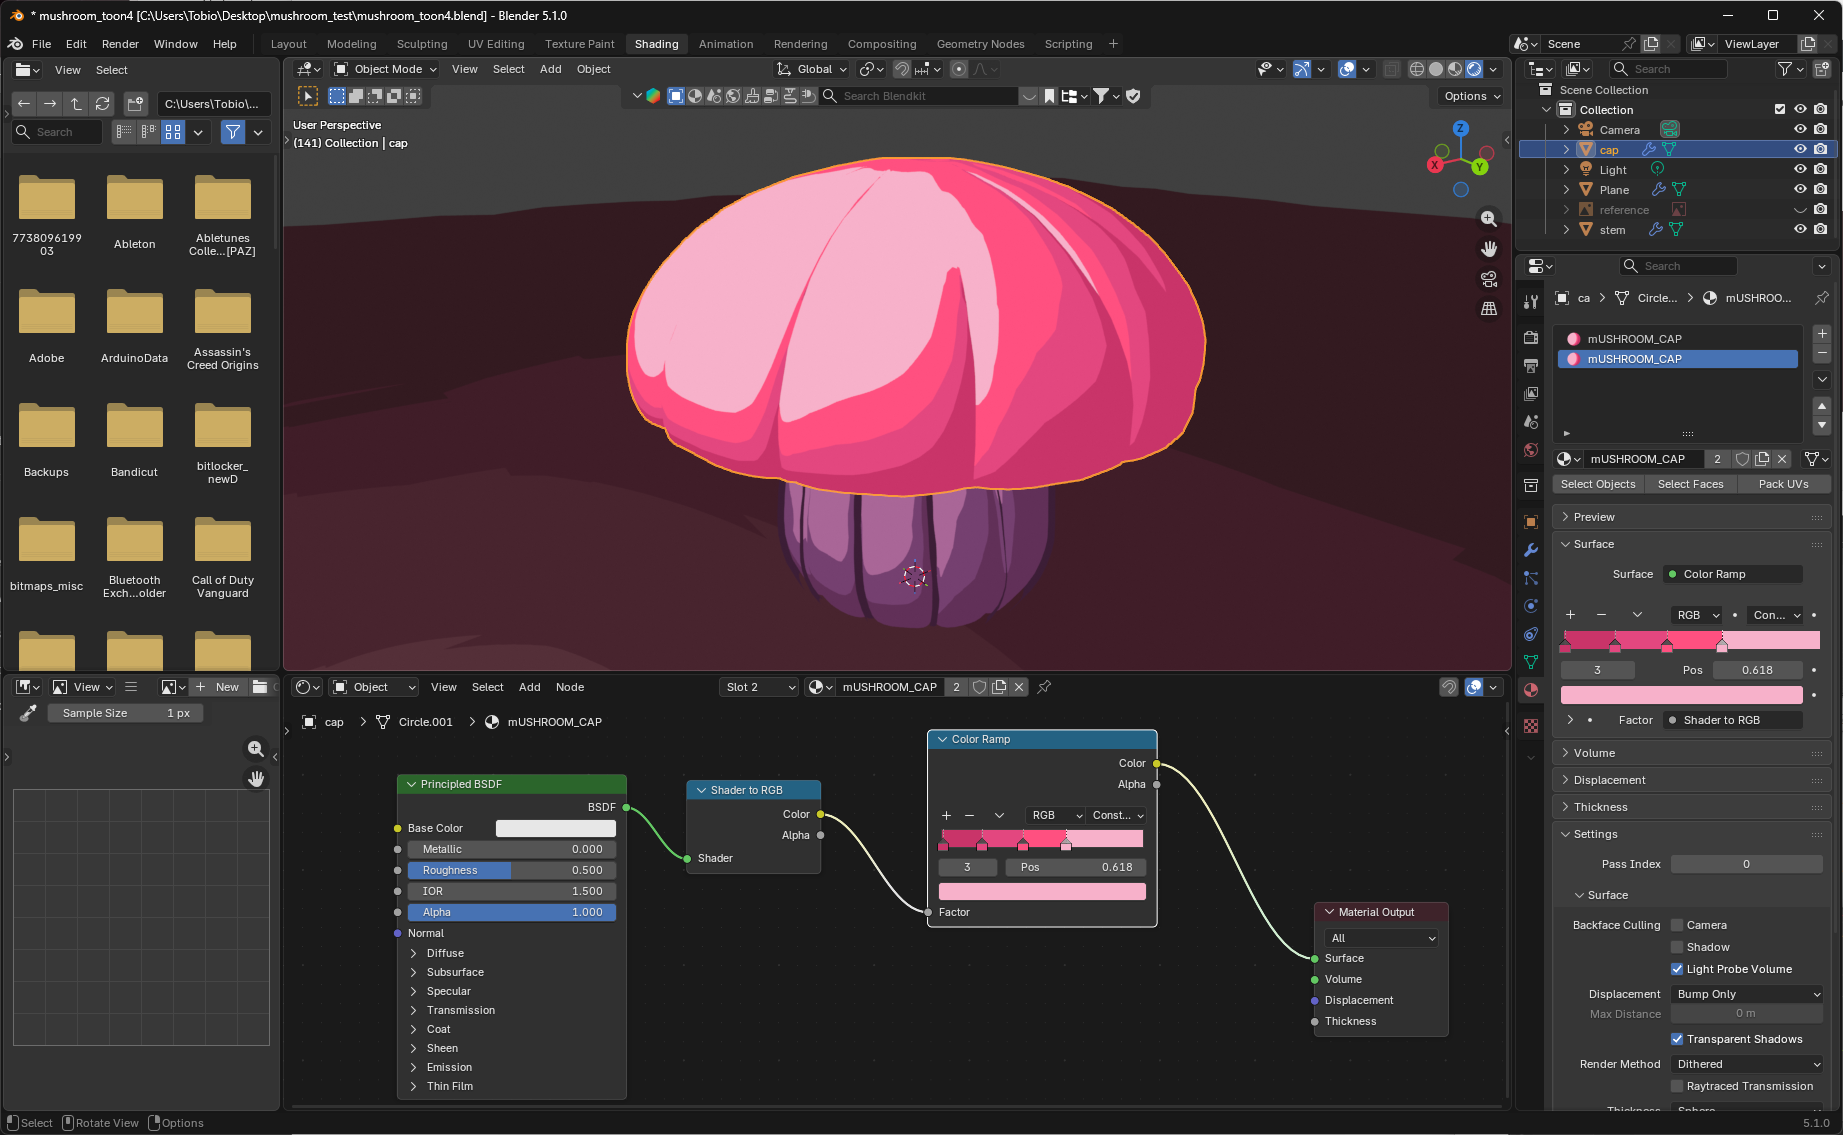Expand the Volume panel in properties
The width and height of the screenshot is (1843, 1135).
[1690, 753]
